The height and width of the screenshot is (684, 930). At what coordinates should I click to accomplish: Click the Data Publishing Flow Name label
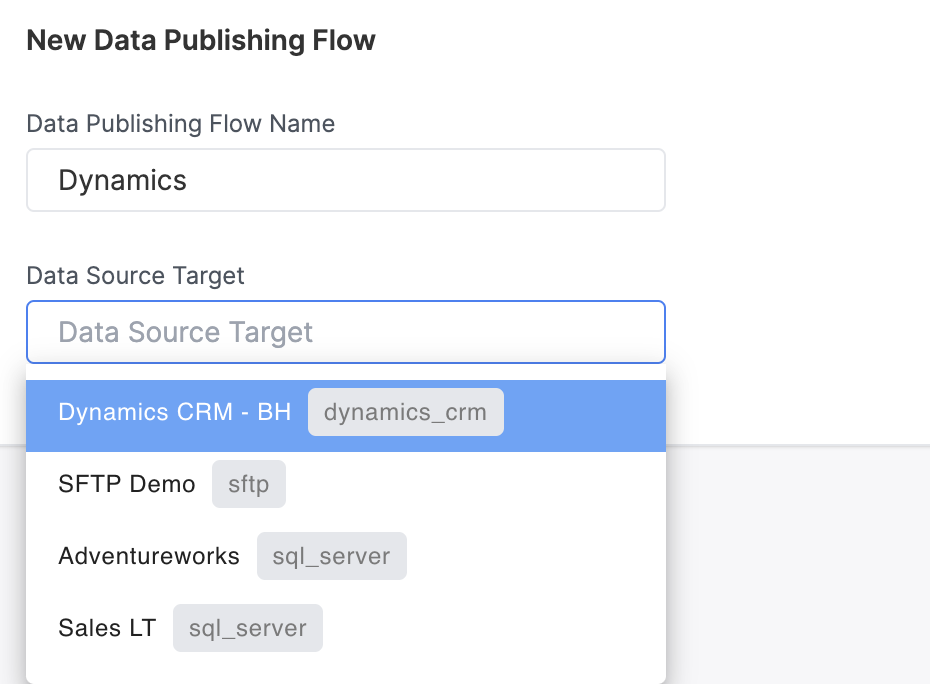point(181,123)
